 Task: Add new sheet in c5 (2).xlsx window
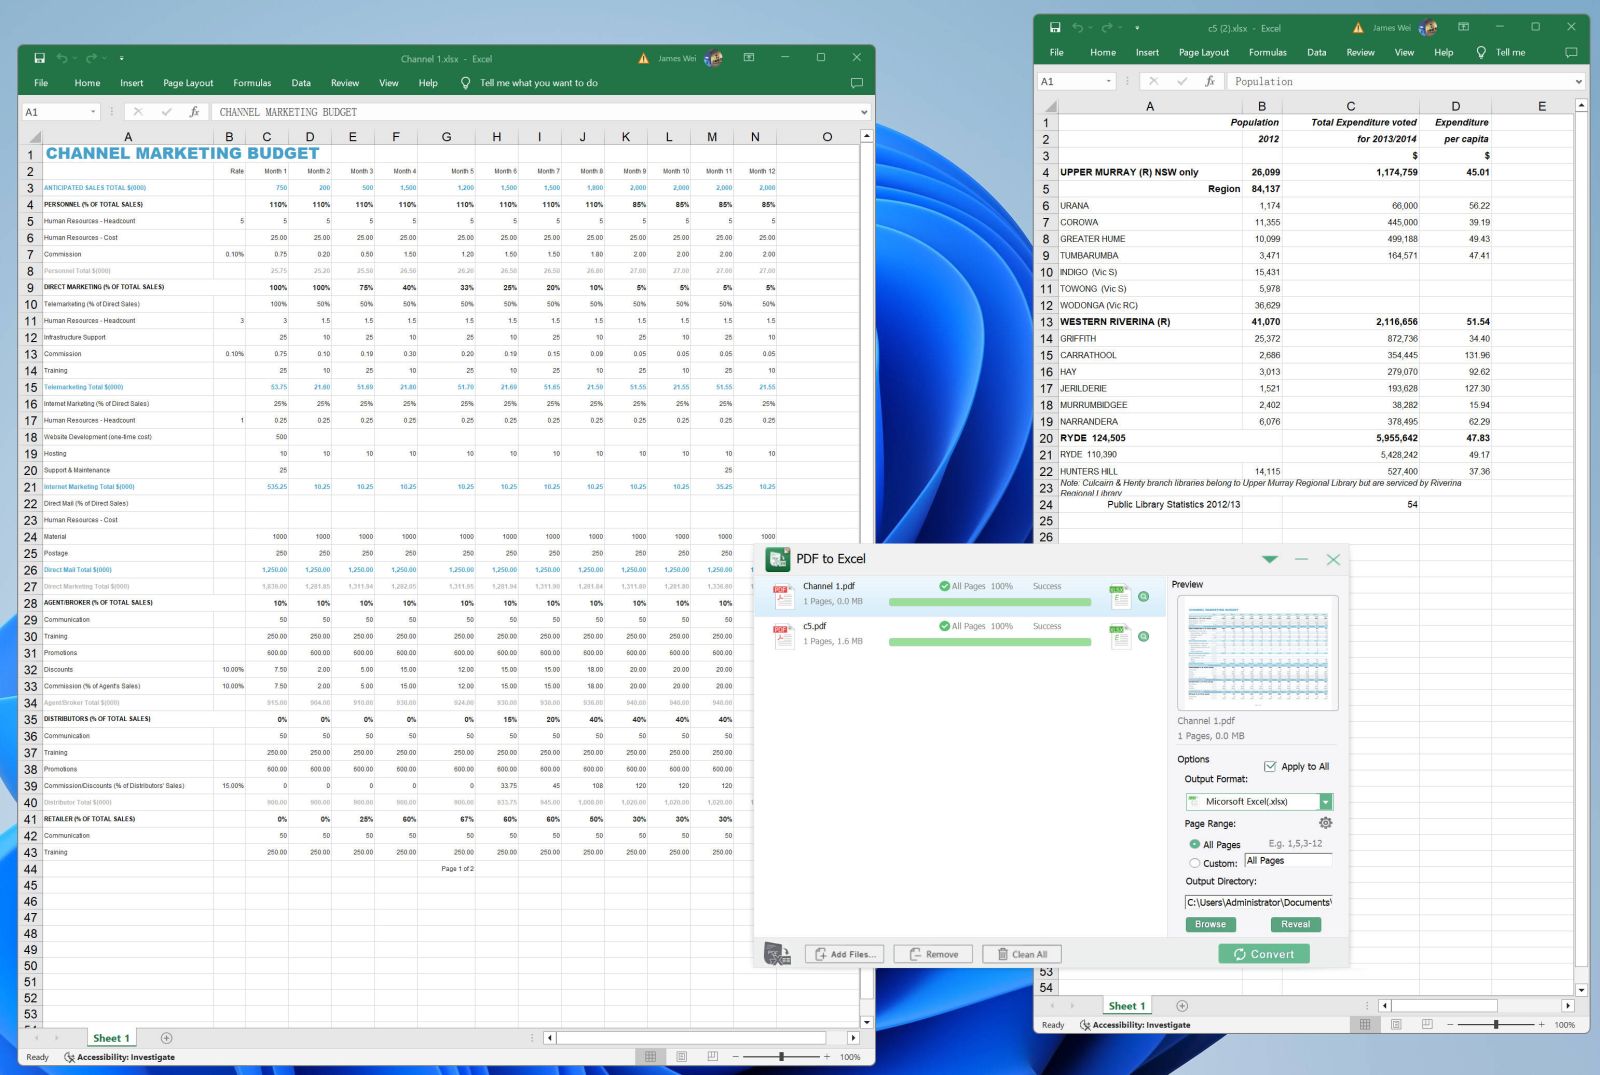click(x=1182, y=1006)
